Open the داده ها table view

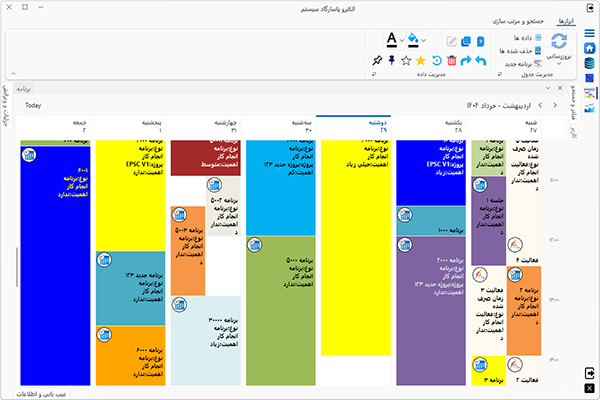click(x=527, y=38)
